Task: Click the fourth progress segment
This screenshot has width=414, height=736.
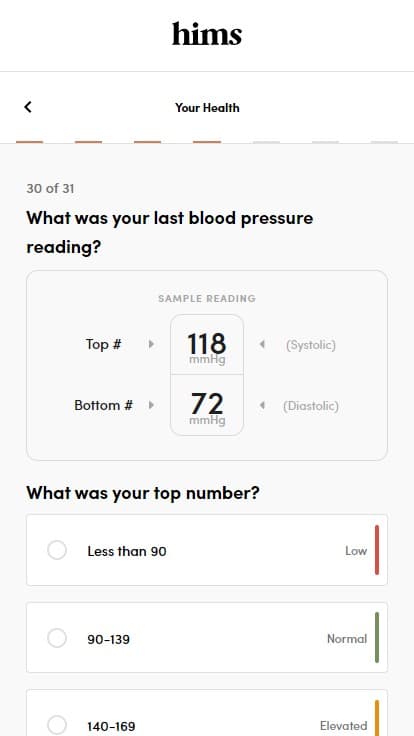Action: (207, 142)
